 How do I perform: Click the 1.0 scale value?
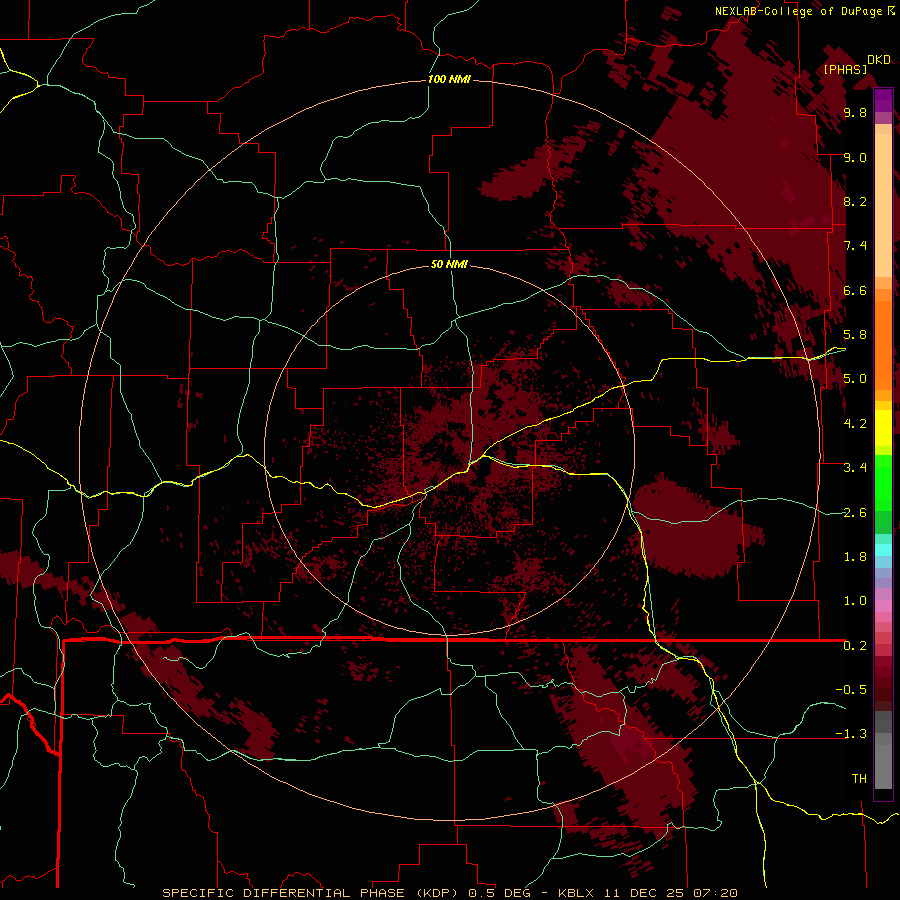tap(855, 601)
